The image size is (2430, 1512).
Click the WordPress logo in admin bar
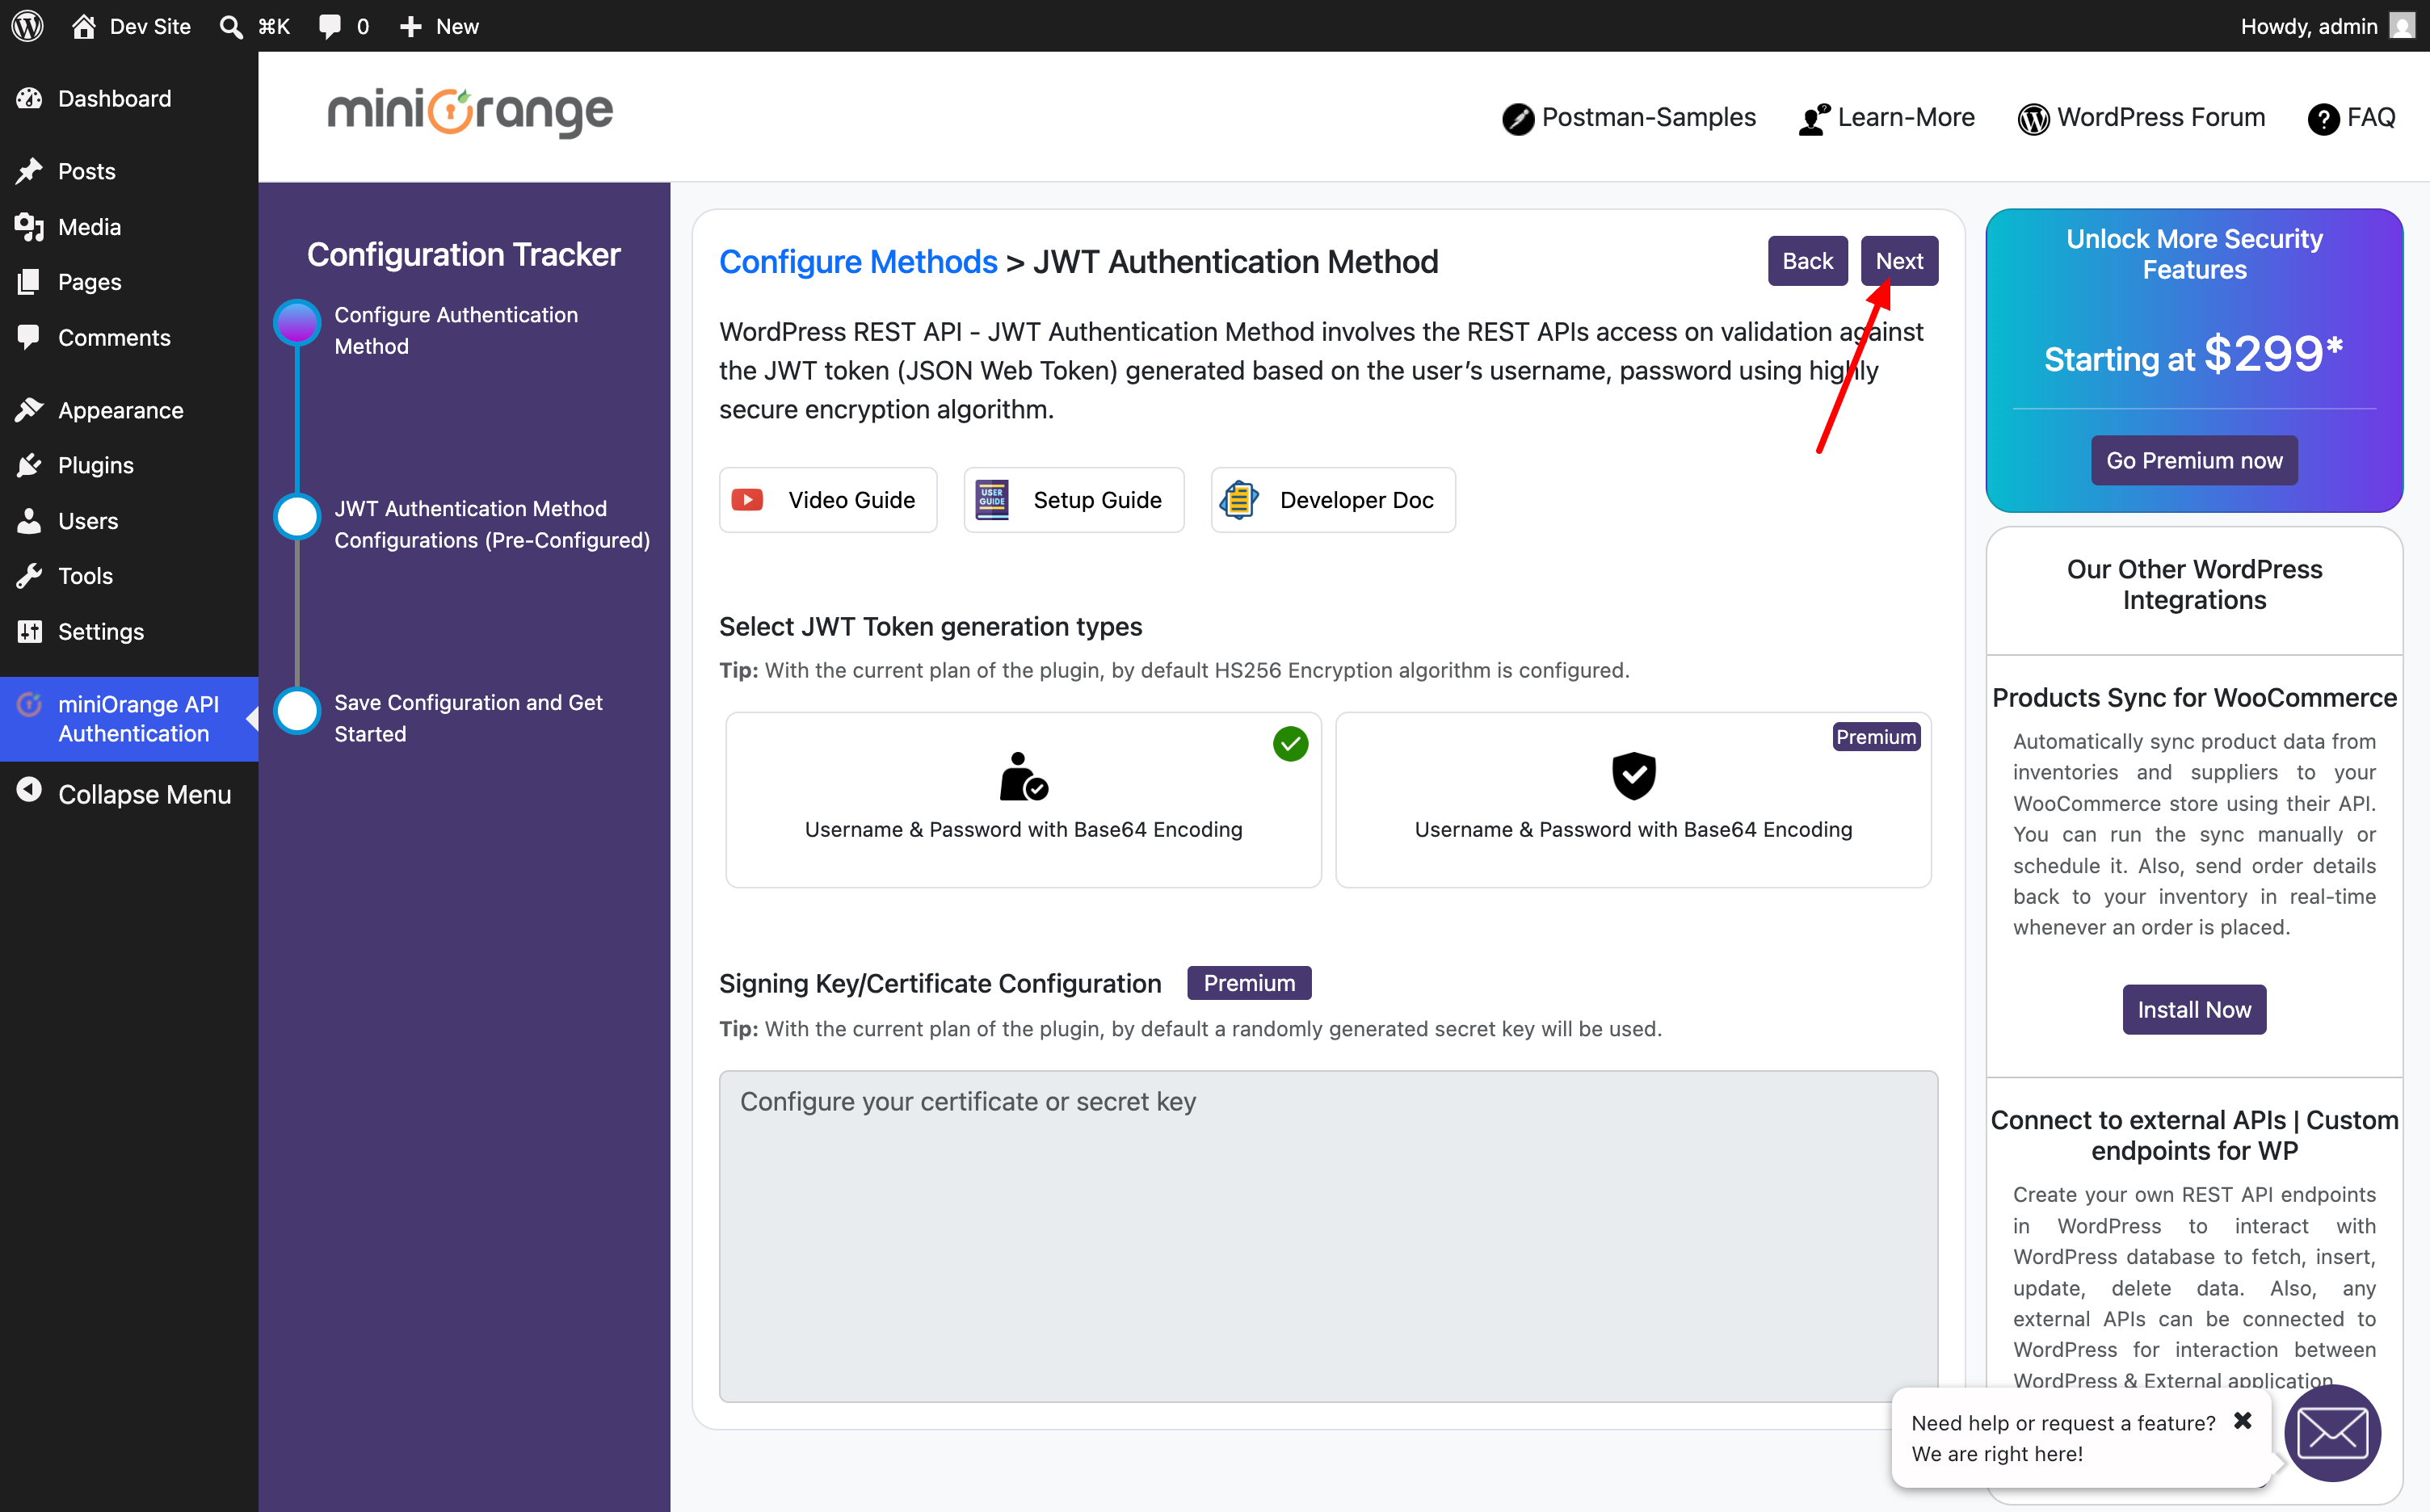pos(27,26)
